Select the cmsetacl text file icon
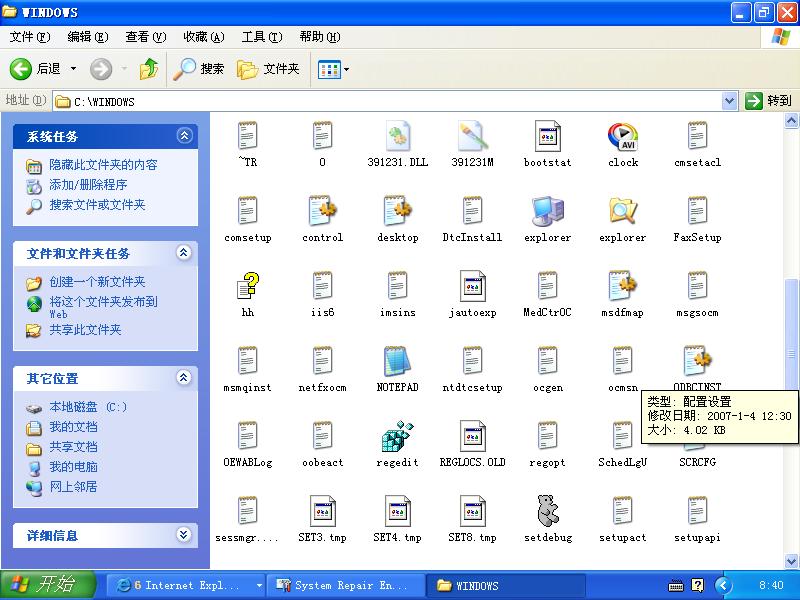Screen dimensions: 800x600 tap(697, 136)
